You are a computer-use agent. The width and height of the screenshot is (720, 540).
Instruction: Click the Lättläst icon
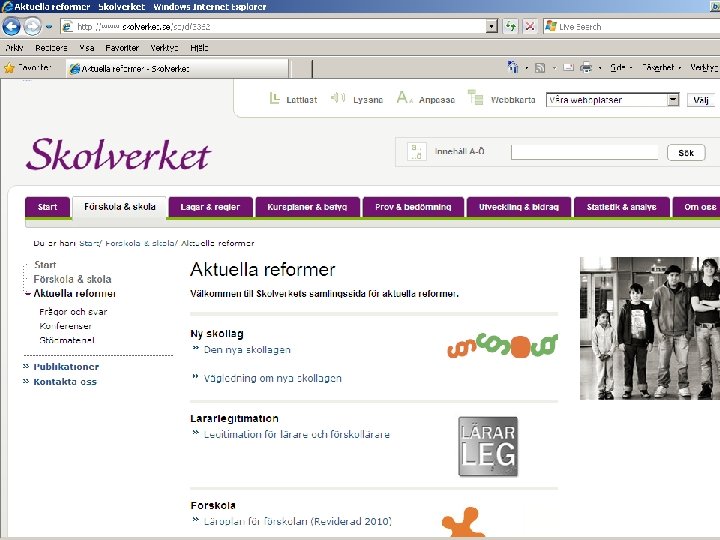274,98
